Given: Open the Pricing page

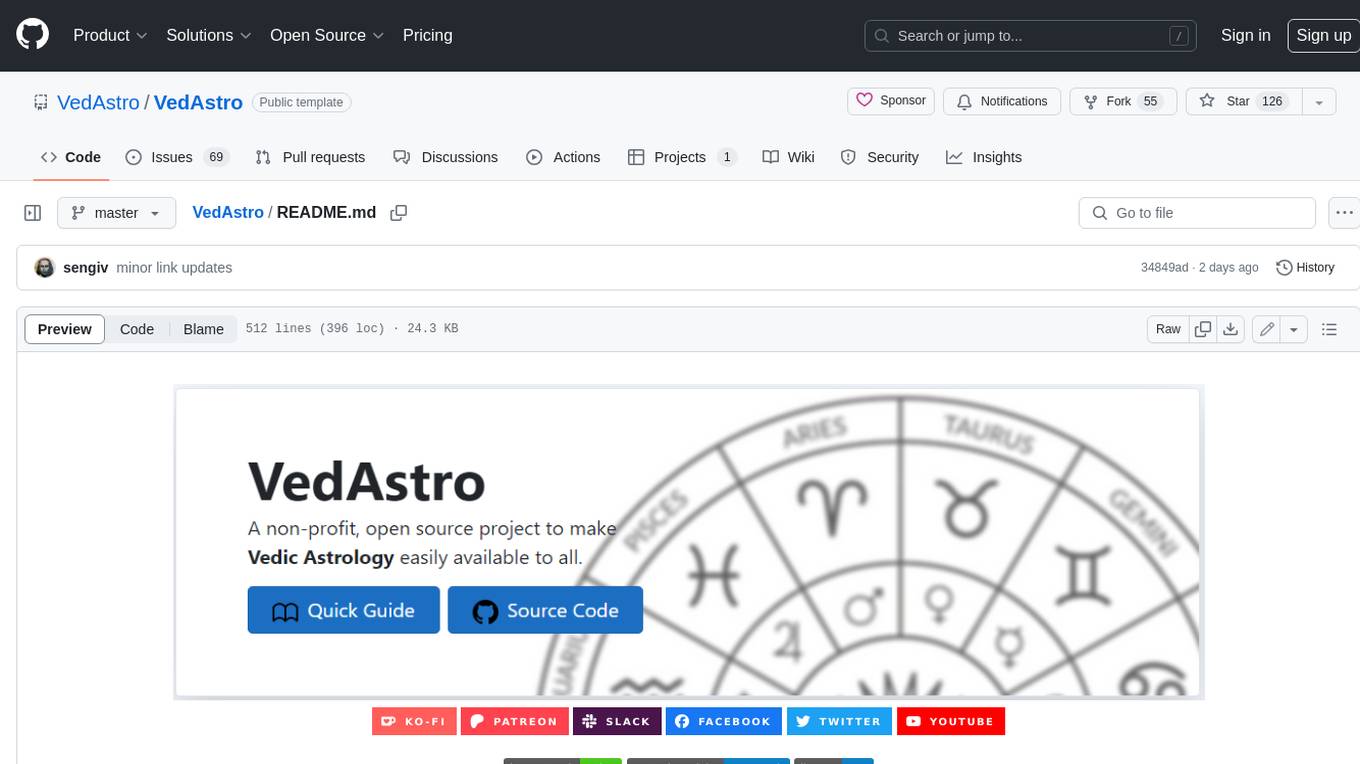Looking at the screenshot, I should click(x=427, y=35).
